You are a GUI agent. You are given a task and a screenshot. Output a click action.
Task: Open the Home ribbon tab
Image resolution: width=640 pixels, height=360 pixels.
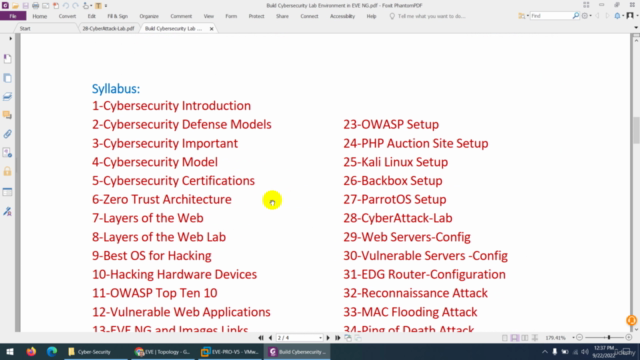(40, 16)
